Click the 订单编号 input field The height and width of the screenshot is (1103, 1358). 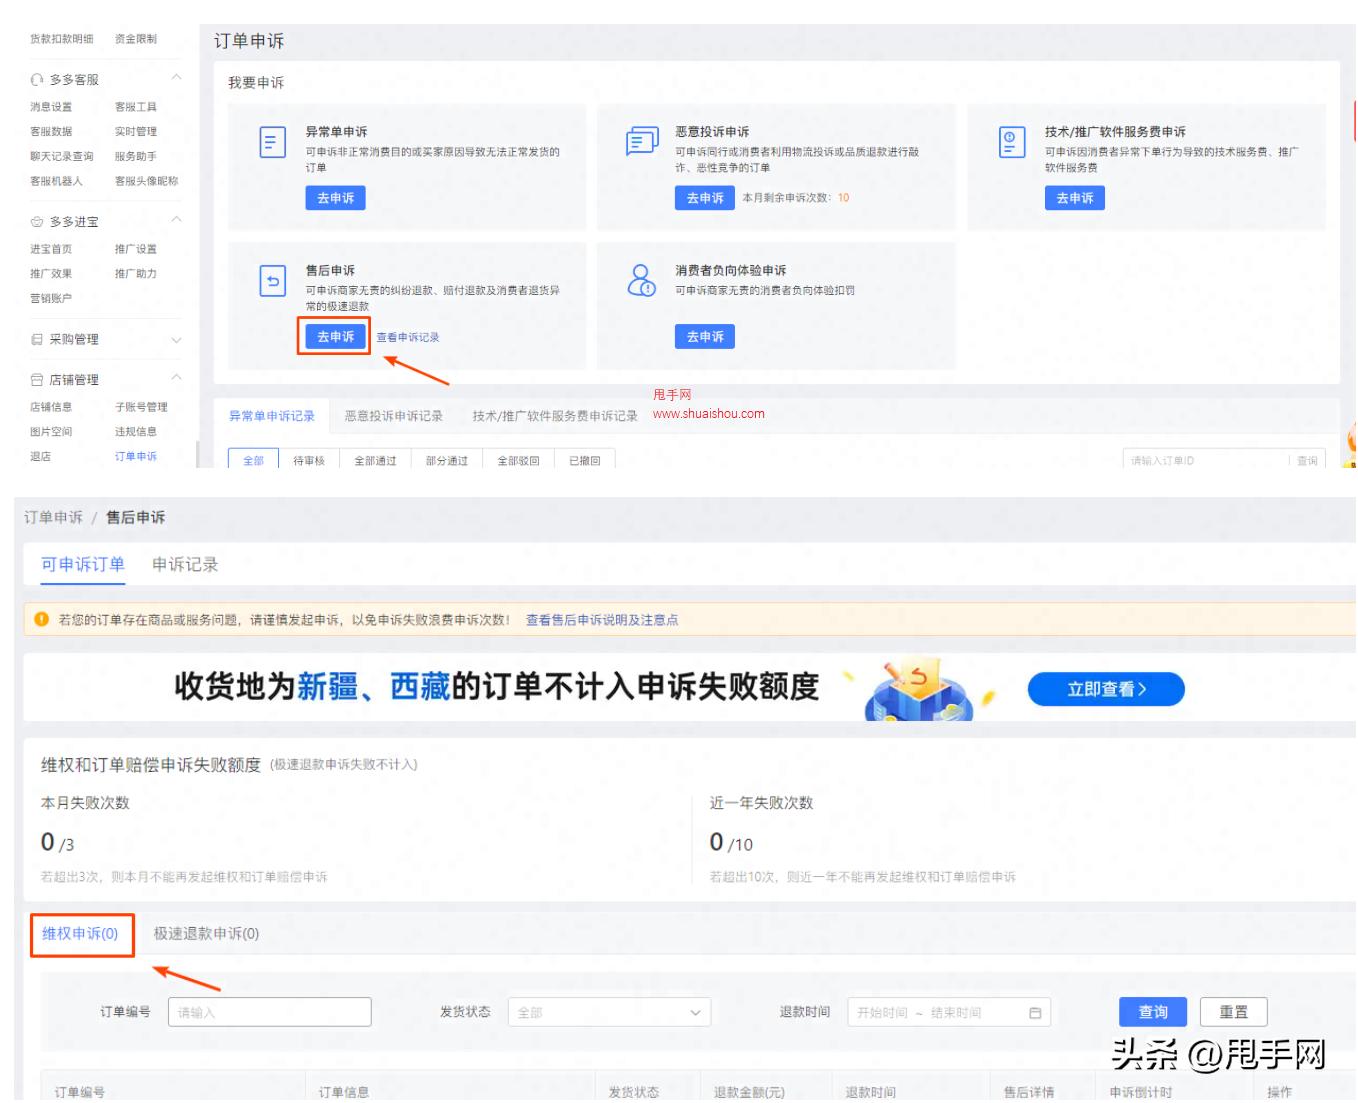270,1012
